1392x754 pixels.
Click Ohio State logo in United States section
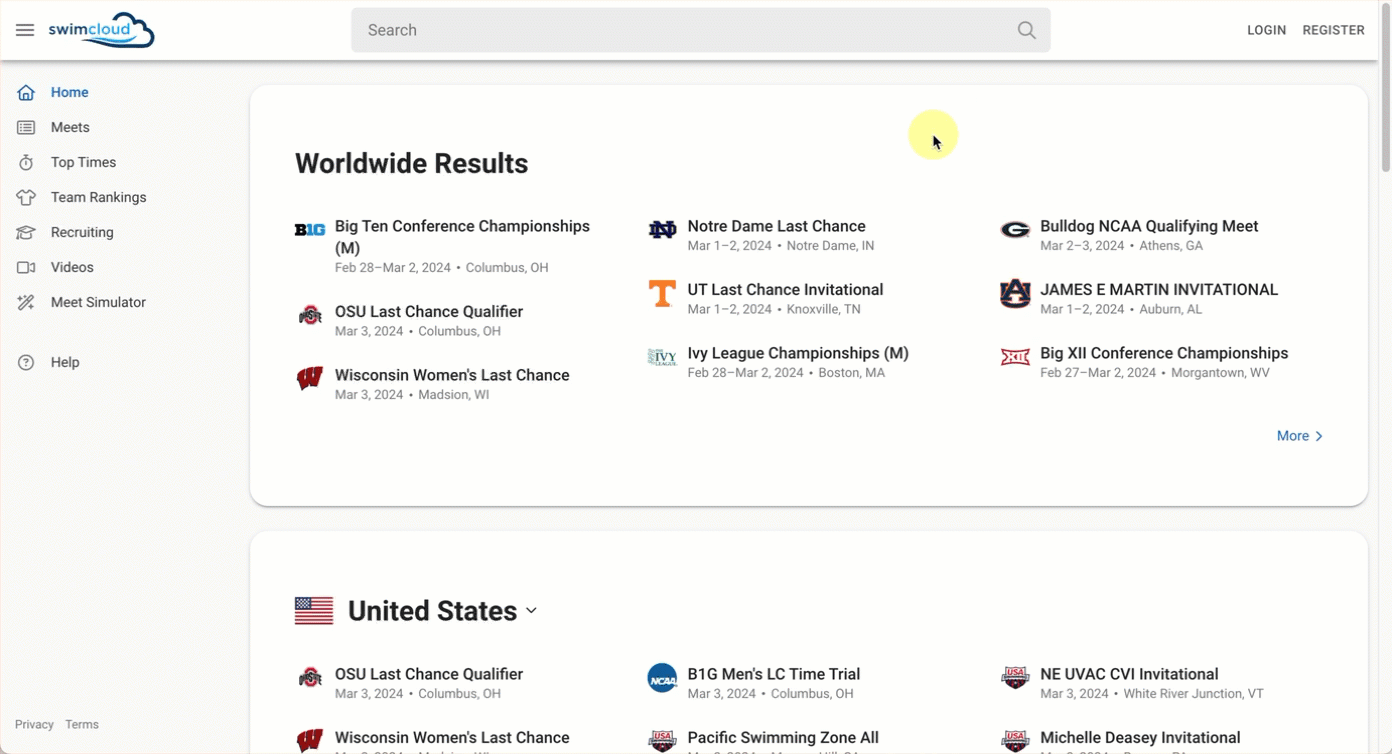[x=310, y=678]
